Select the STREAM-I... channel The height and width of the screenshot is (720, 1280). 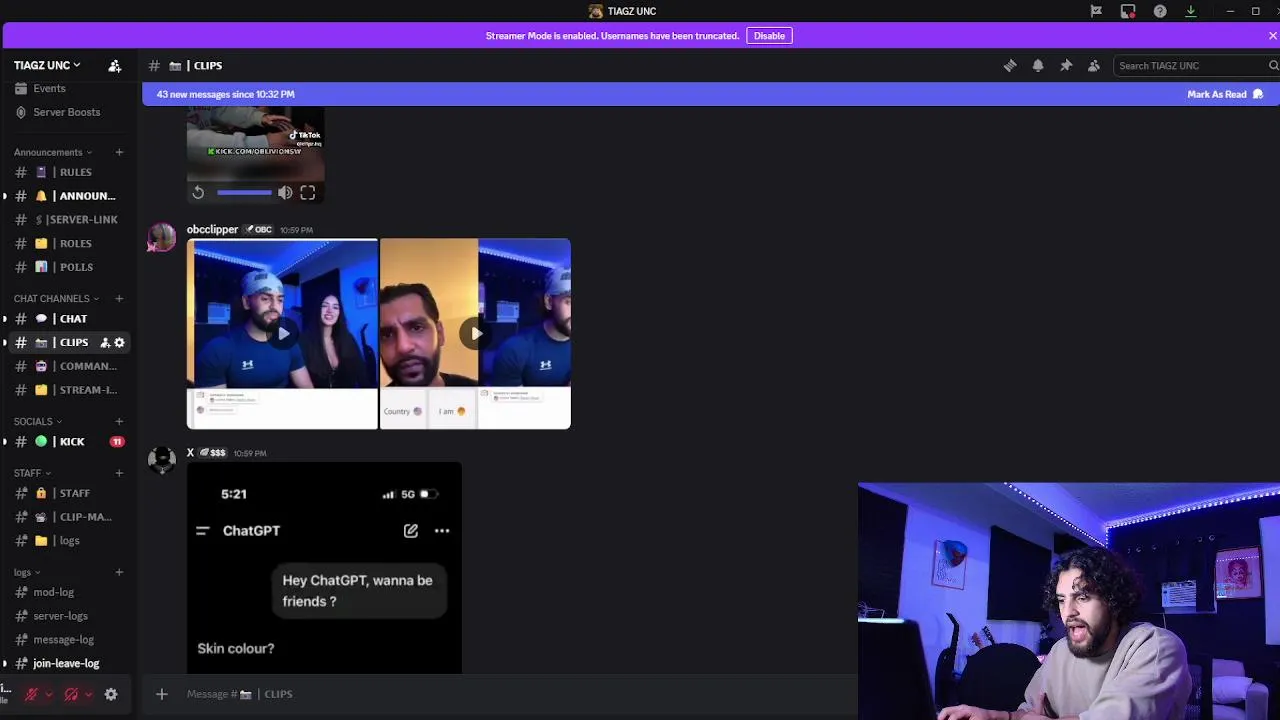point(68,390)
